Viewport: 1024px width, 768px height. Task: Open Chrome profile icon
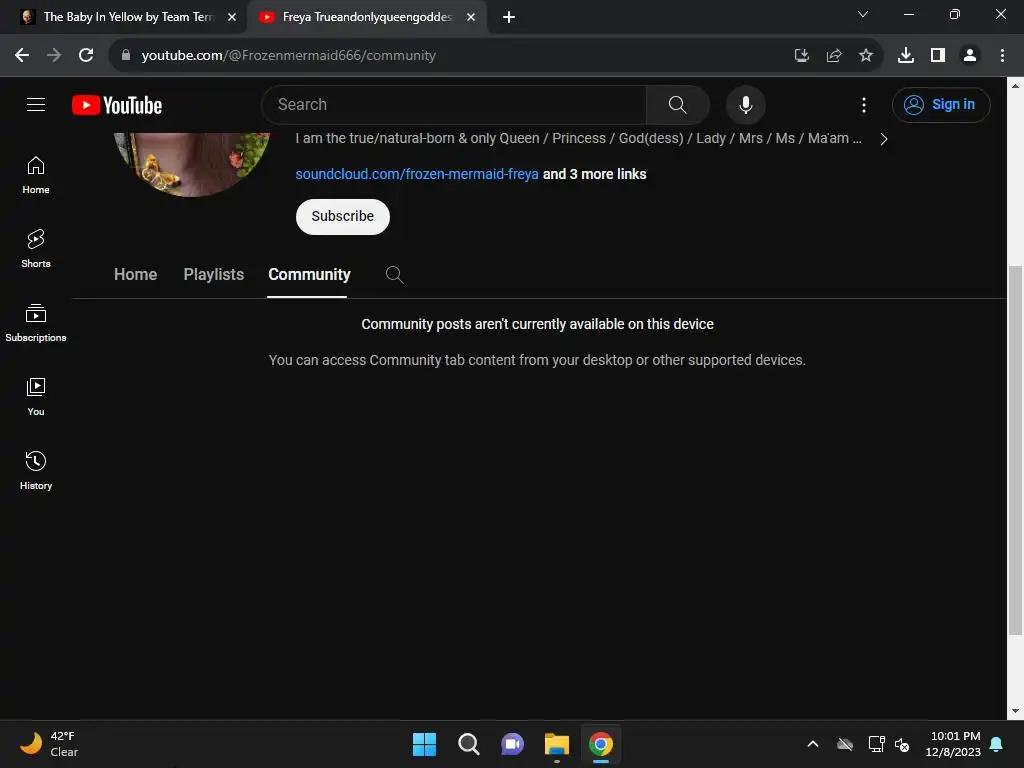click(x=970, y=56)
